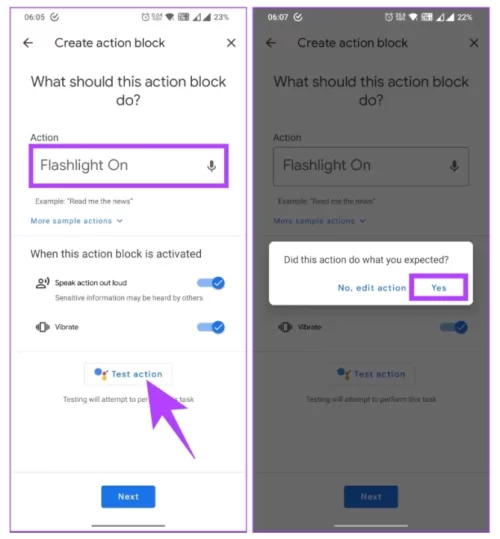Click the Flashlight On action text field on left
Viewport: 500px width, 539px height.
[x=129, y=166]
